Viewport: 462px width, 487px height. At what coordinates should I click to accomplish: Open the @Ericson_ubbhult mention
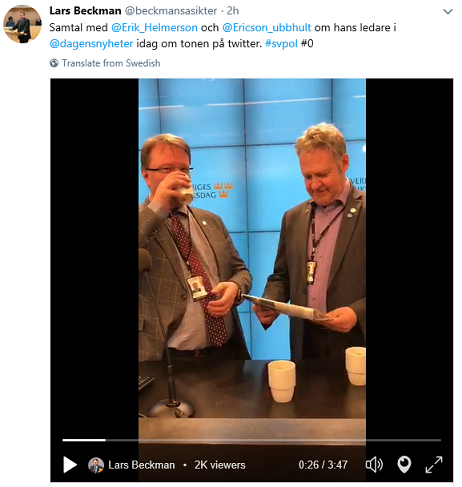pos(266,27)
